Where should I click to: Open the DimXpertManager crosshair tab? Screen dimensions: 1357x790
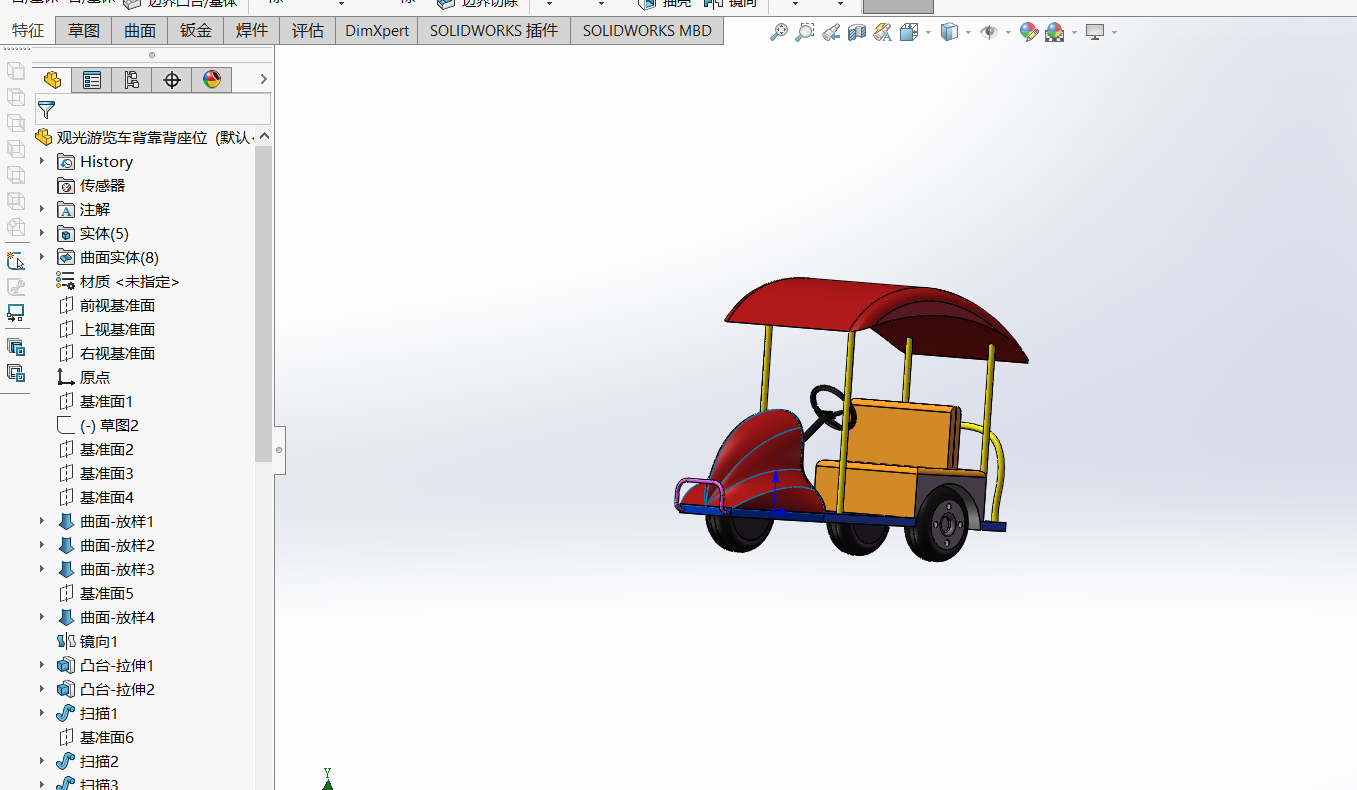pyautogui.click(x=172, y=80)
